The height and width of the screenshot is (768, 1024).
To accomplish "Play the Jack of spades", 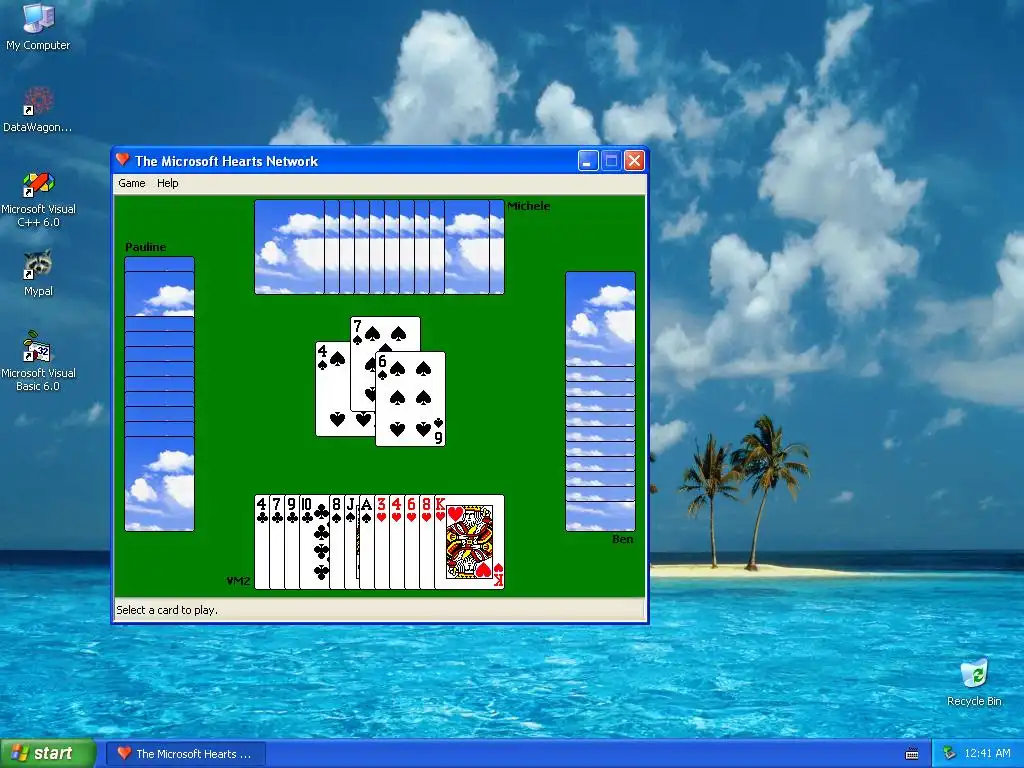I will tap(351, 542).
